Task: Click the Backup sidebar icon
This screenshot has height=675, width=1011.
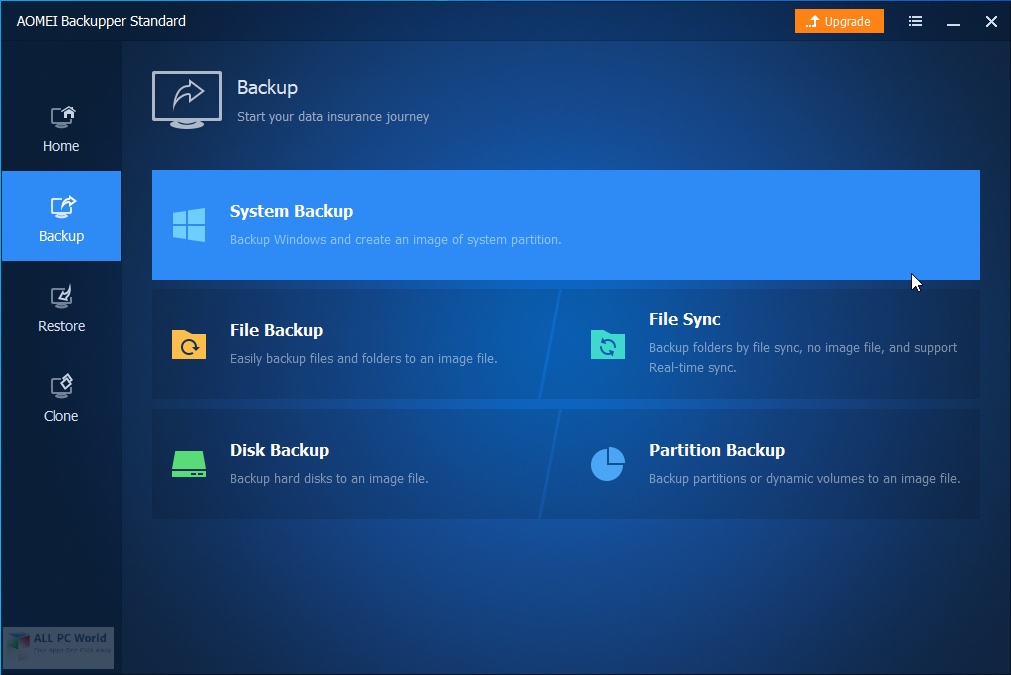Action: [x=63, y=206]
